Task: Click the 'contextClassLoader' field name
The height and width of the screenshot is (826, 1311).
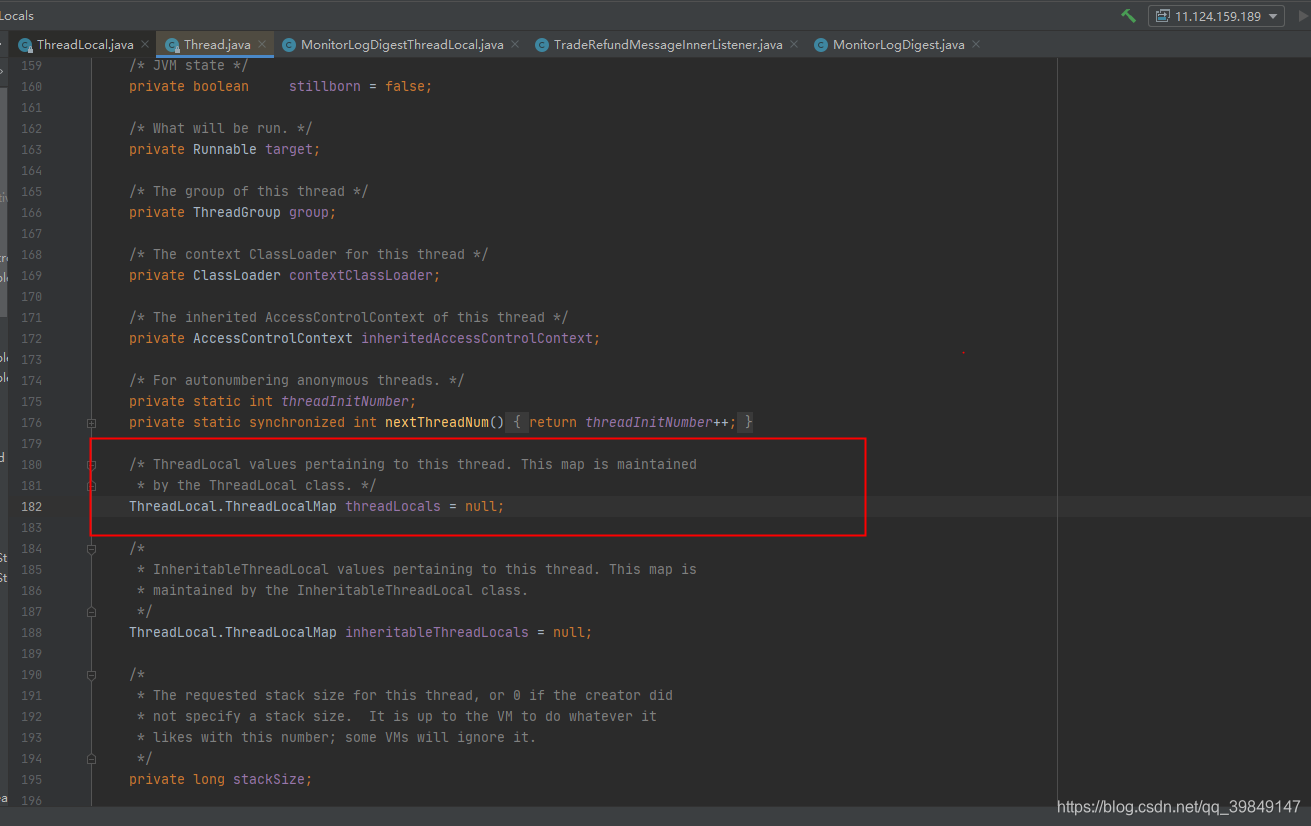Action: pos(361,275)
